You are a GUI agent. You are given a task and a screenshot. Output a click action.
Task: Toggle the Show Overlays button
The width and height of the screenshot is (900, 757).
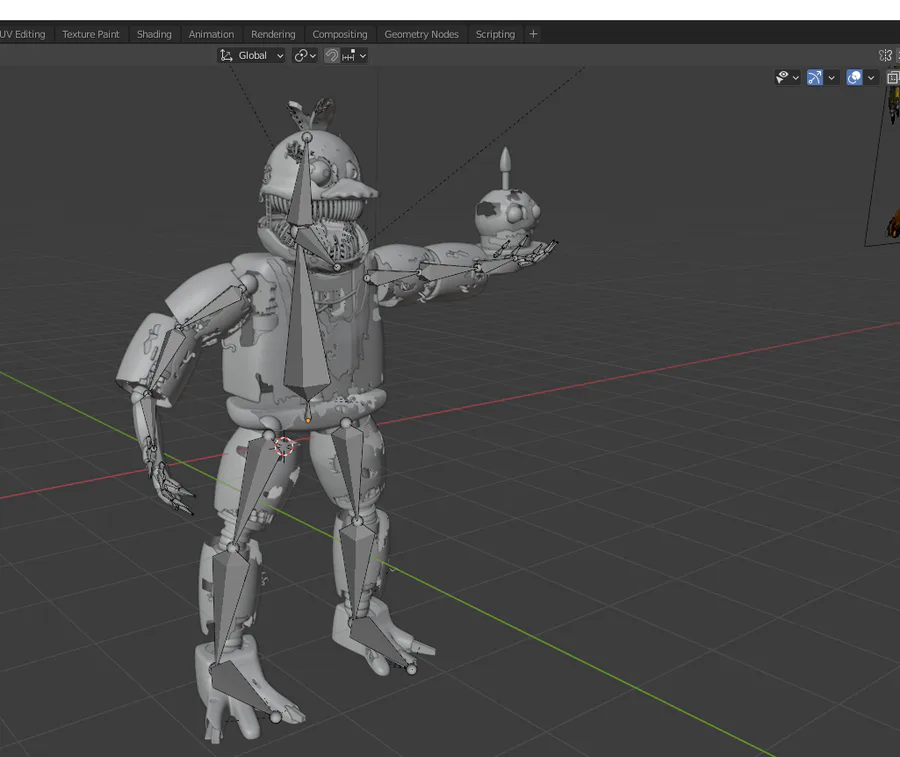point(854,77)
